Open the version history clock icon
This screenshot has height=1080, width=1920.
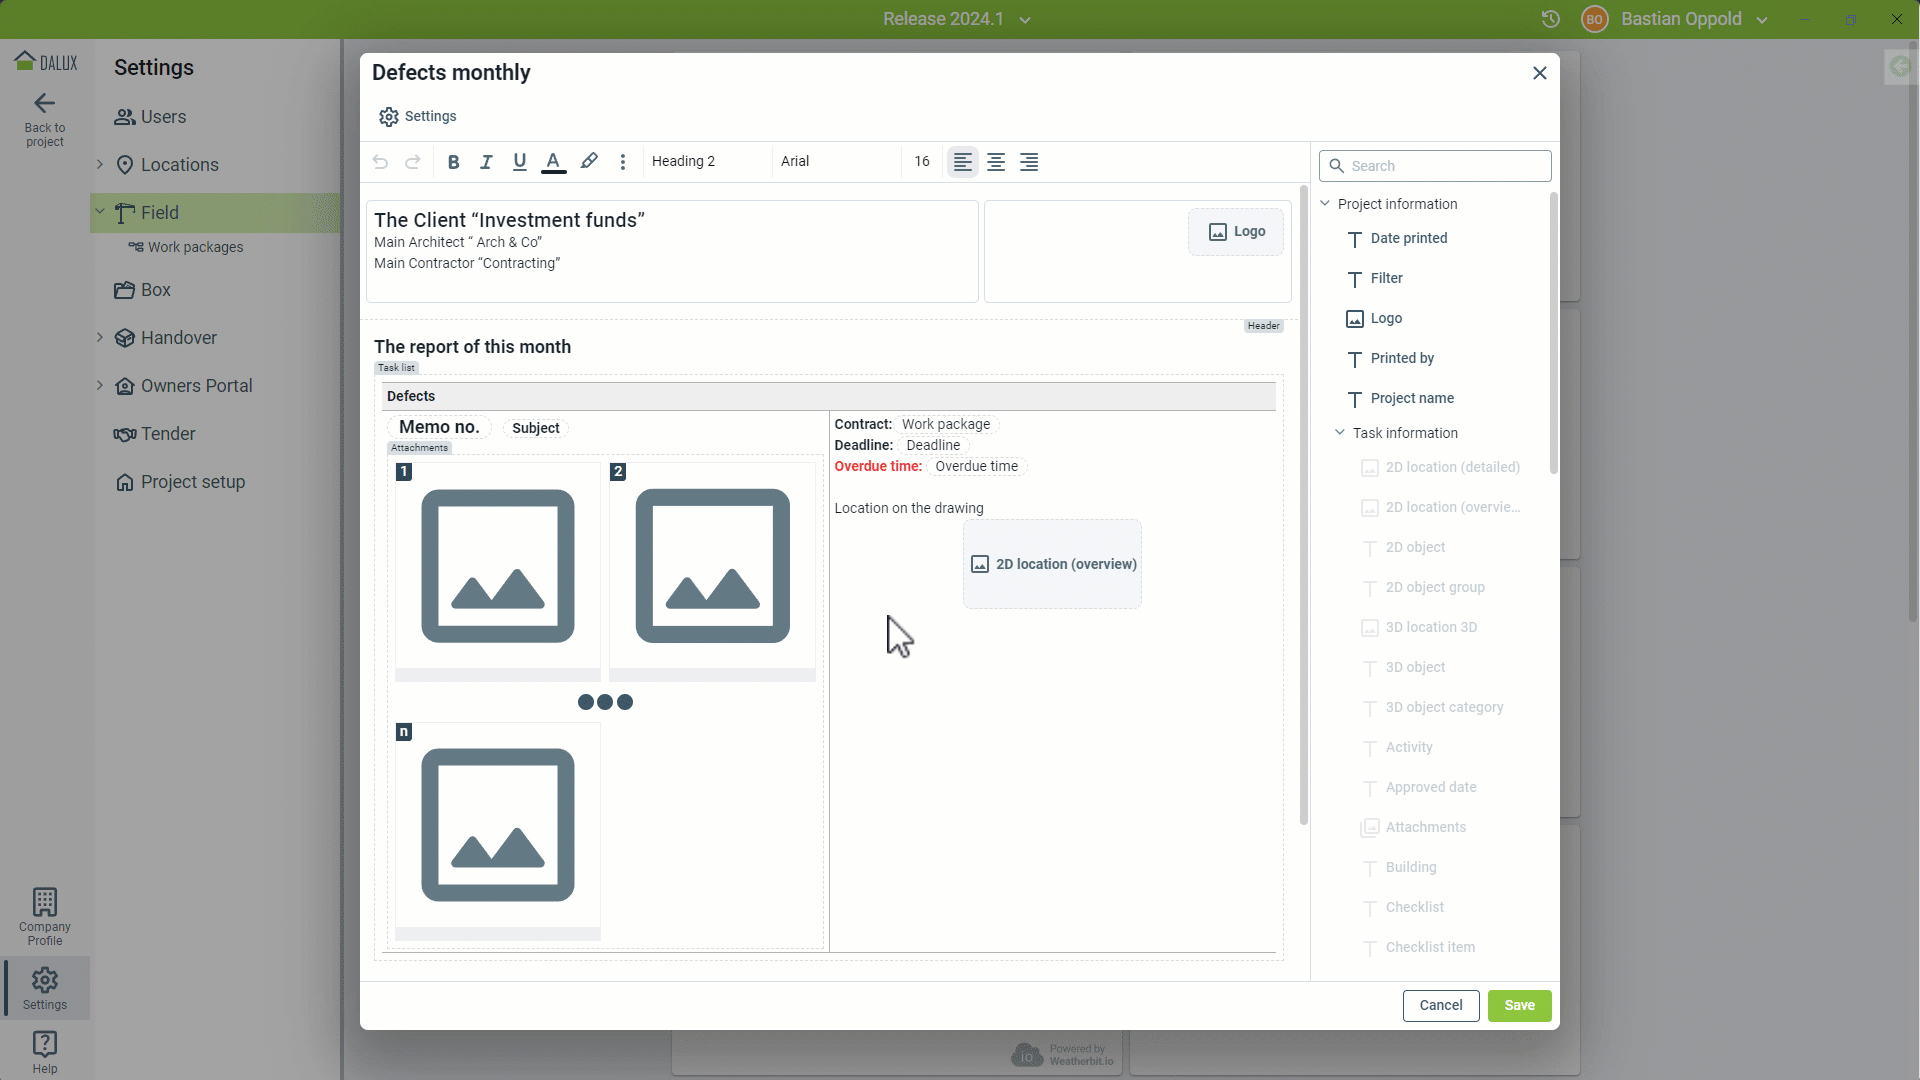[x=1550, y=19]
